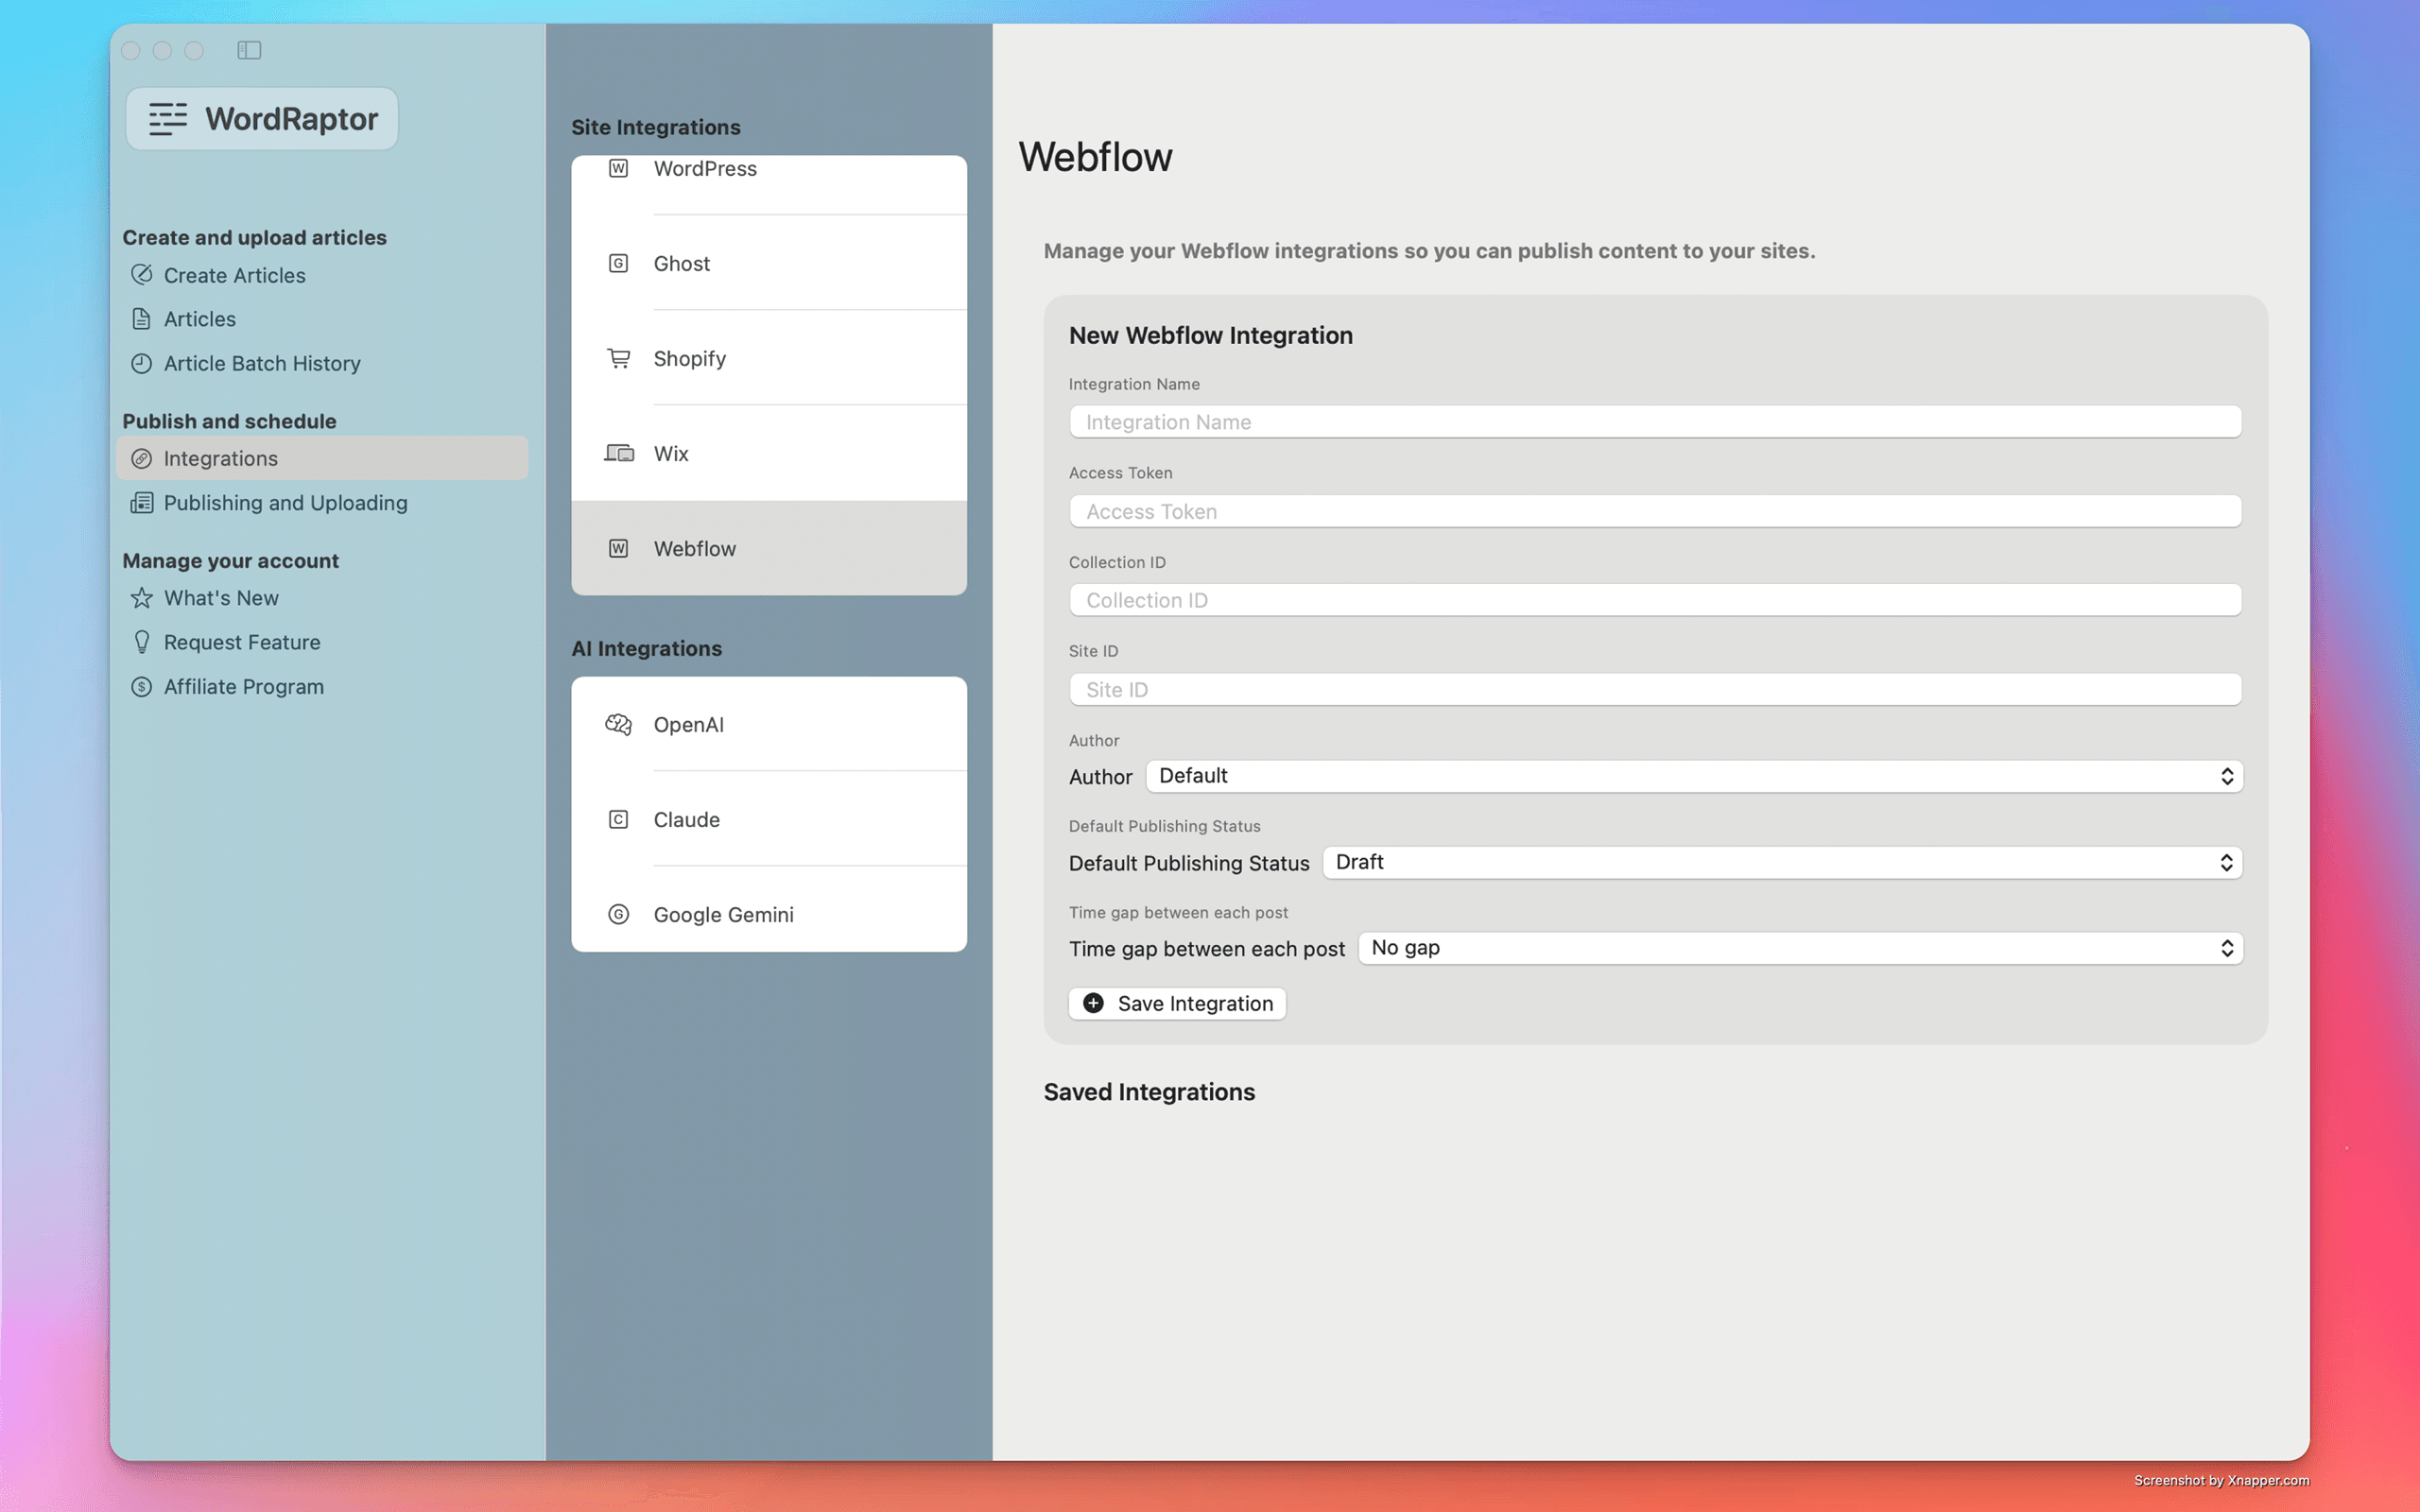Click the Manage your account section label

coord(230,561)
